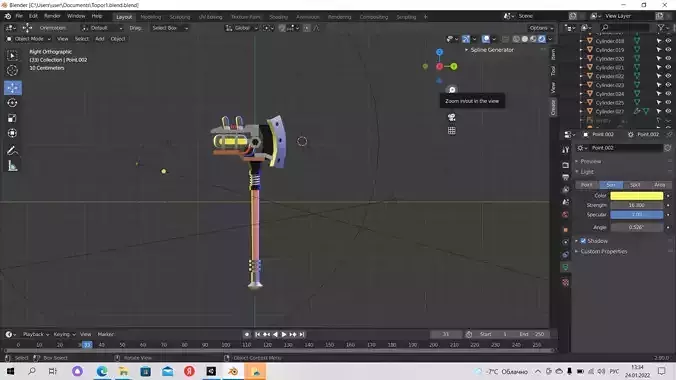Open the outliner filter funnel icon
This screenshot has width=676, height=380.
click(x=661, y=28)
